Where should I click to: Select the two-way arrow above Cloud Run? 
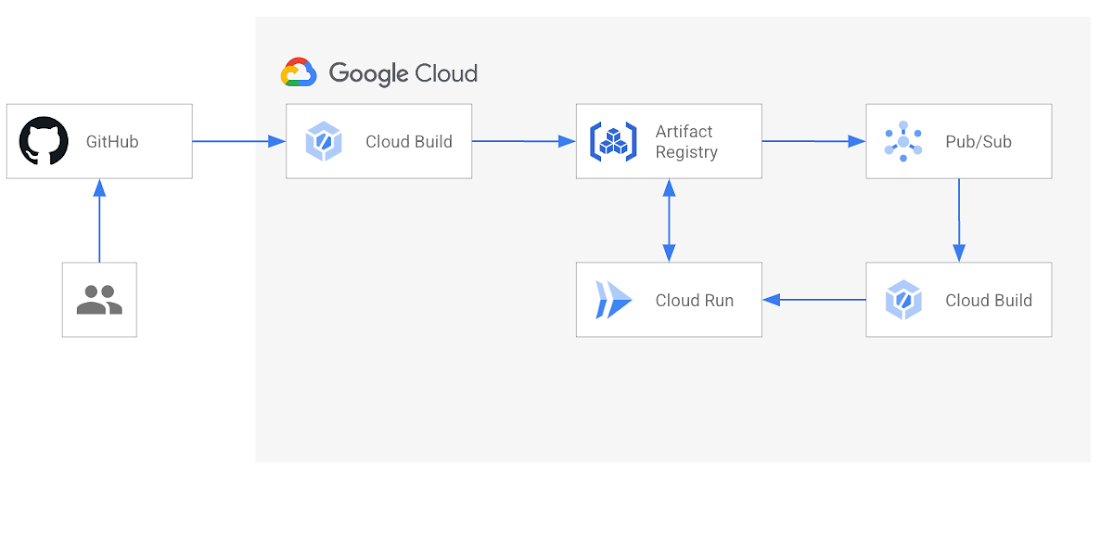(668, 221)
